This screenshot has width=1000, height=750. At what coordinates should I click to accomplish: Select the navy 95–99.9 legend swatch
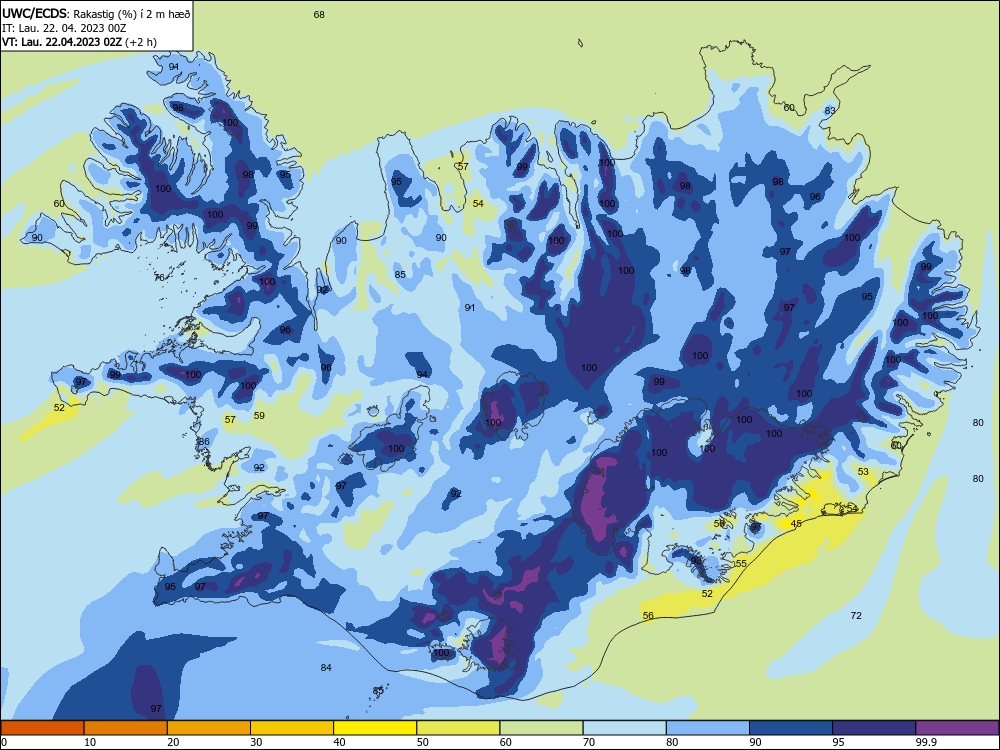pos(874,728)
